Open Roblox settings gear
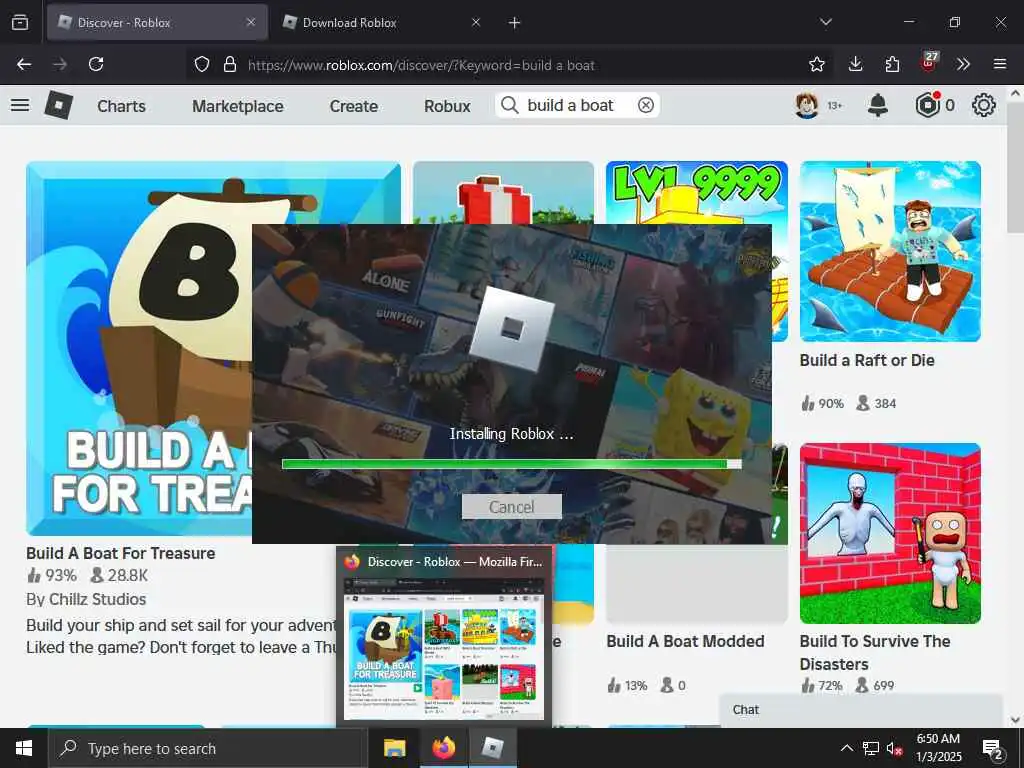The width and height of the screenshot is (1024, 768). coord(984,105)
